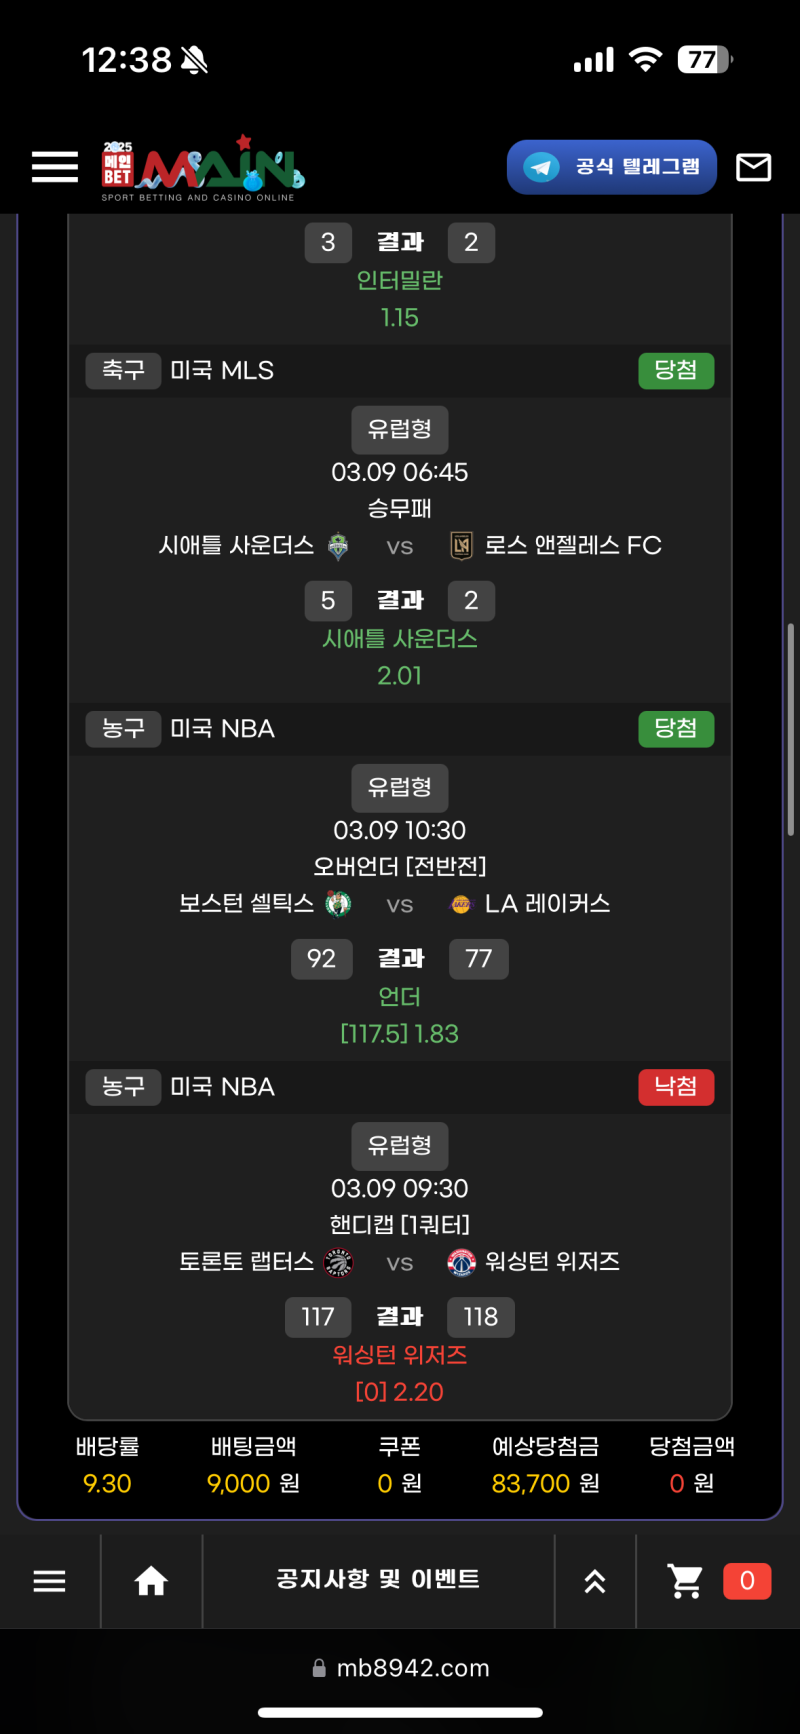This screenshot has width=800, height=1734.
Task: Click the Washington Wizards logo
Action: 461,1262
